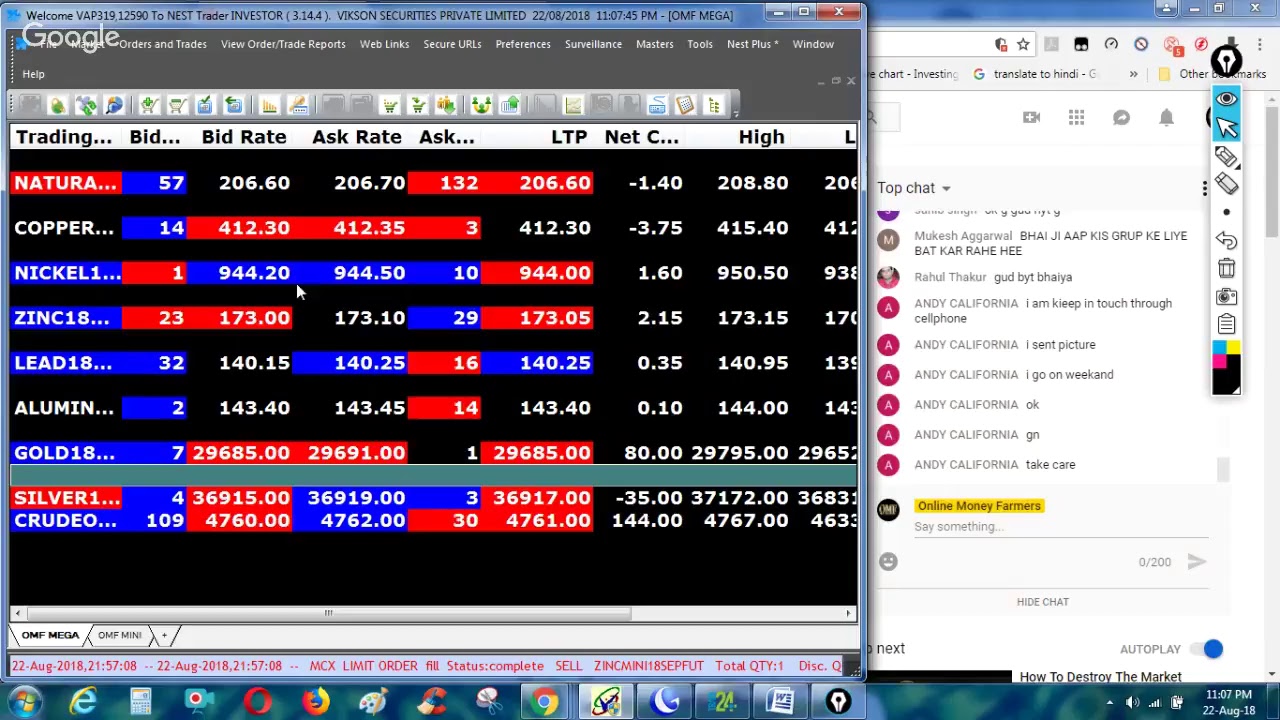Select the GOLD18 row in market watch
Viewport: 1280px width, 720px height.
[434, 453]
